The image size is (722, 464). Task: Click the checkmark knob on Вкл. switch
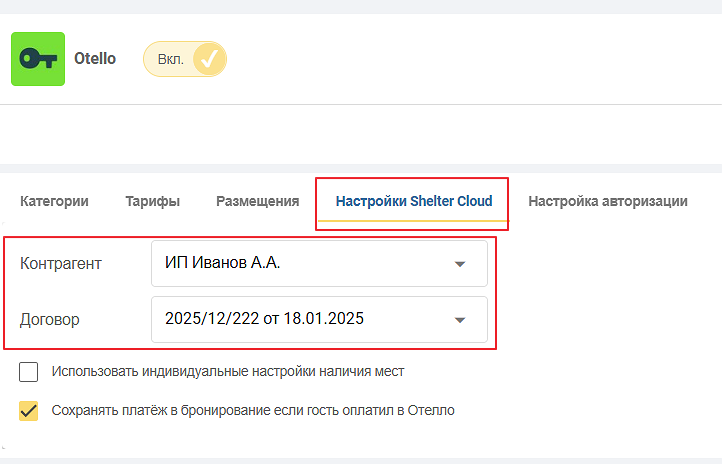(x=209, y=59)
